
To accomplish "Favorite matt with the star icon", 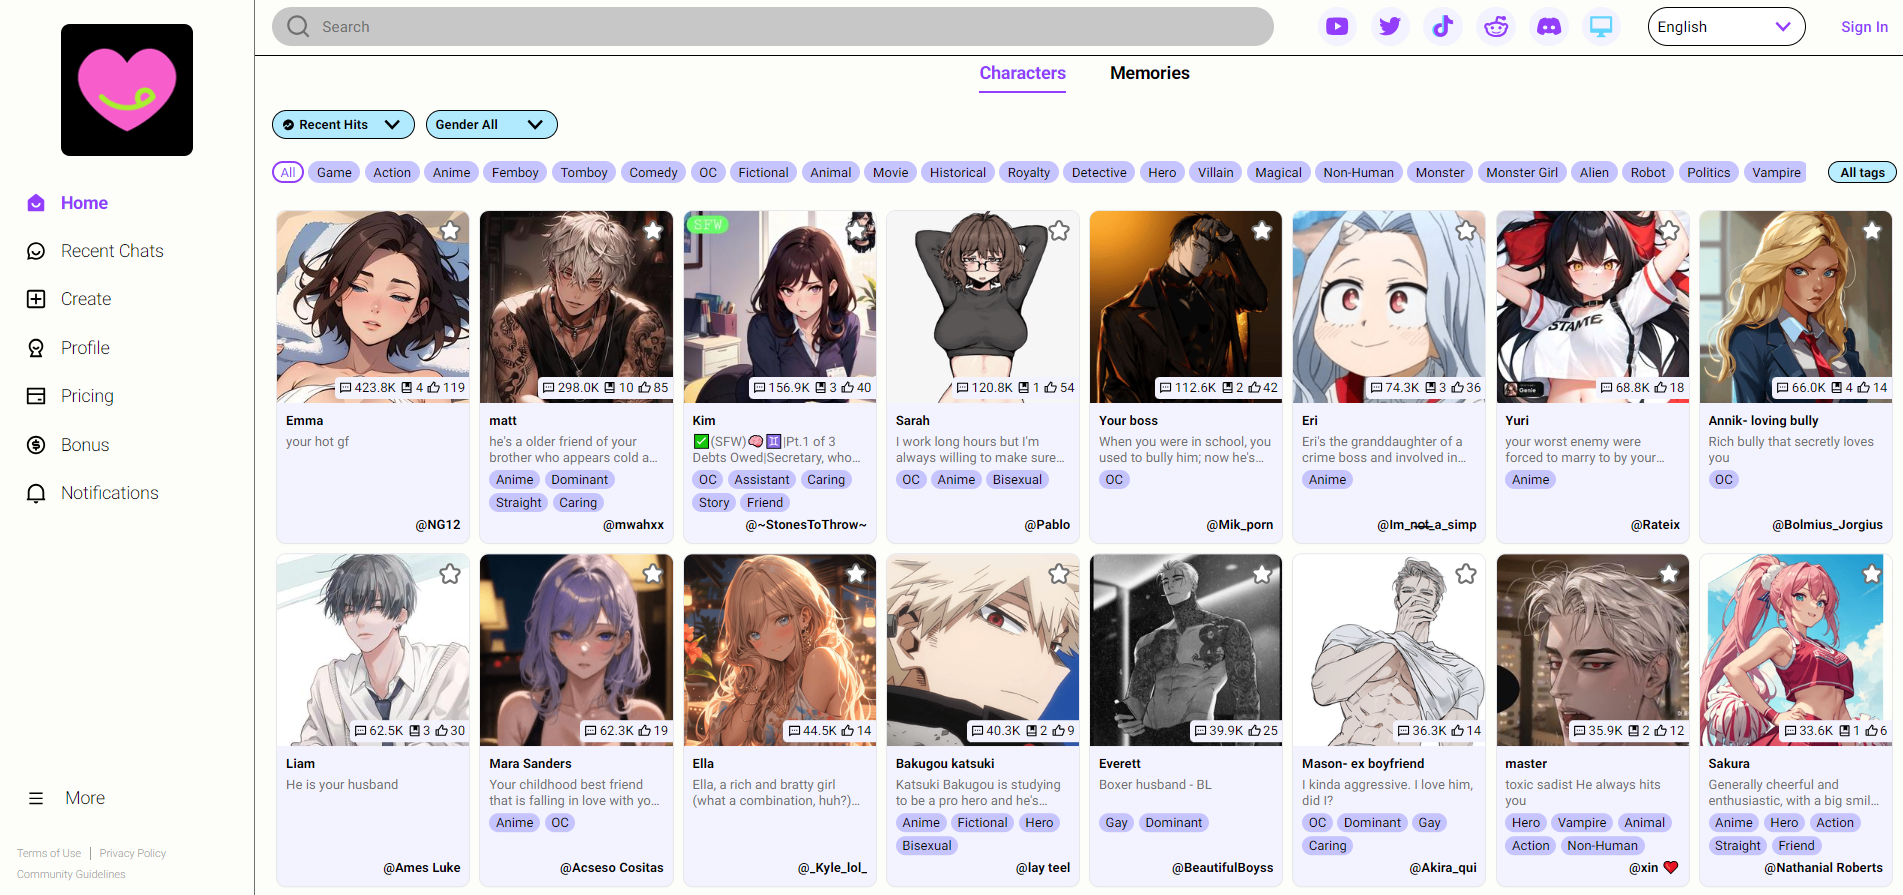I will click(653, 231).
